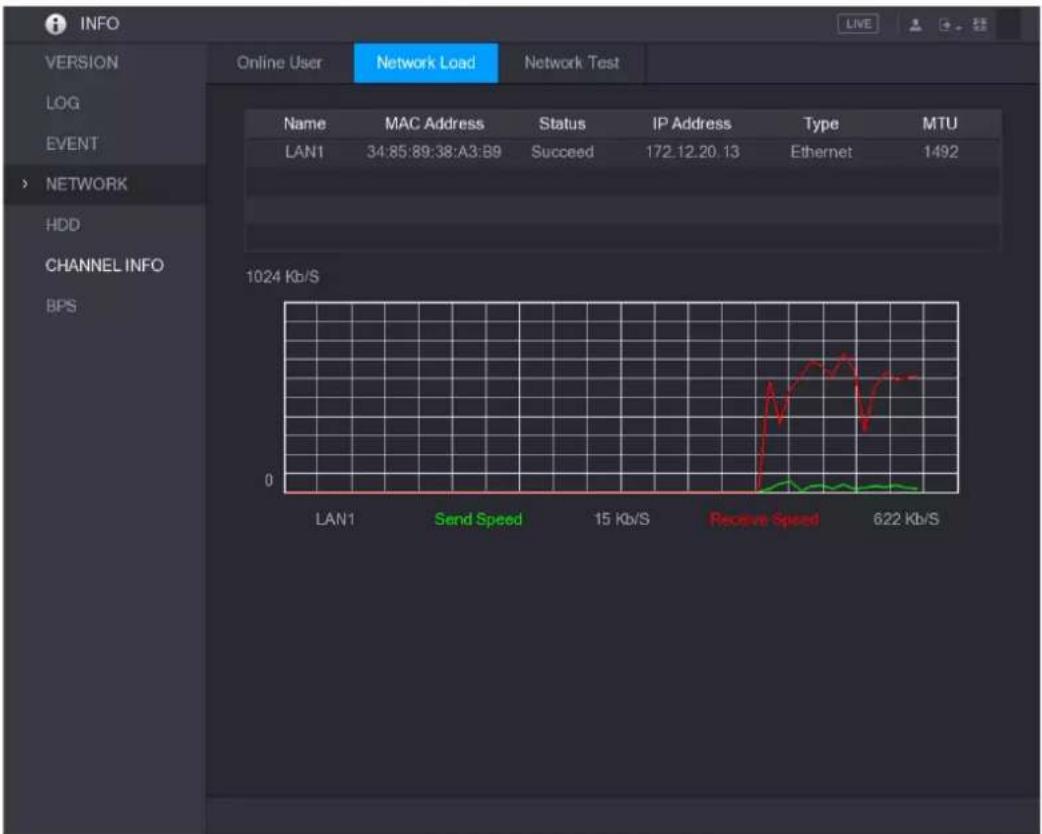This screenshot has height=834, width=1042.
Task: Open HDD info in sidebar
Action: pyautogui.click(x=62, y=225)
